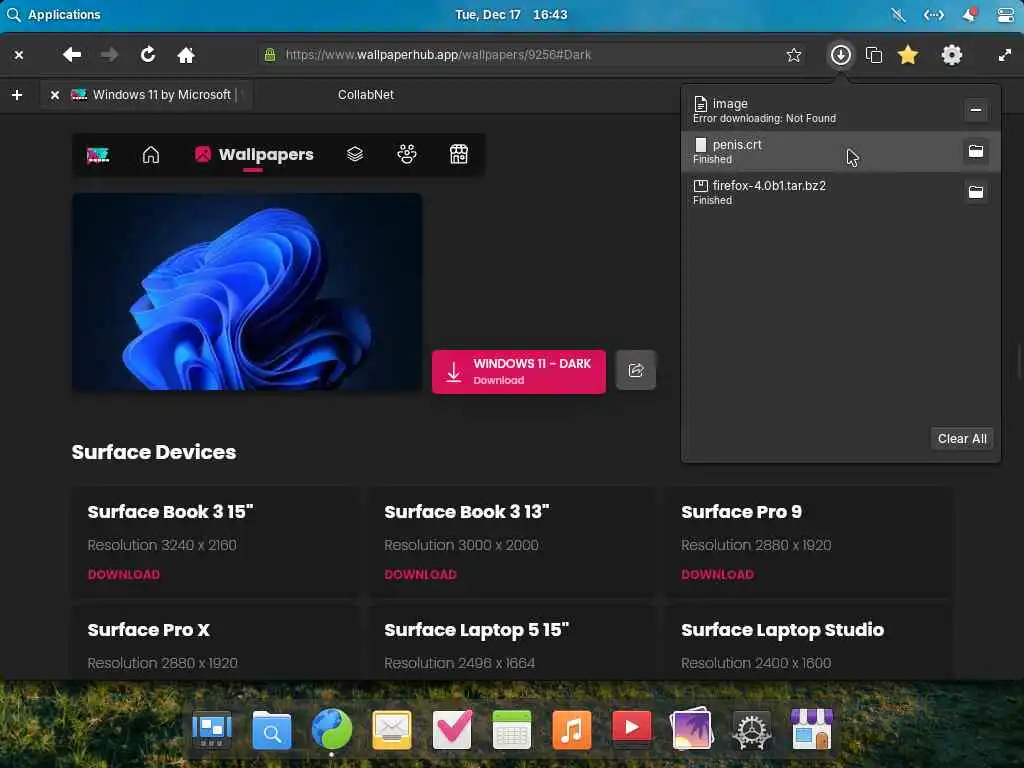The image size is (1024, 768).
Task: Click the fullscreen expand arrows icon
Action: pos(1004,56)
